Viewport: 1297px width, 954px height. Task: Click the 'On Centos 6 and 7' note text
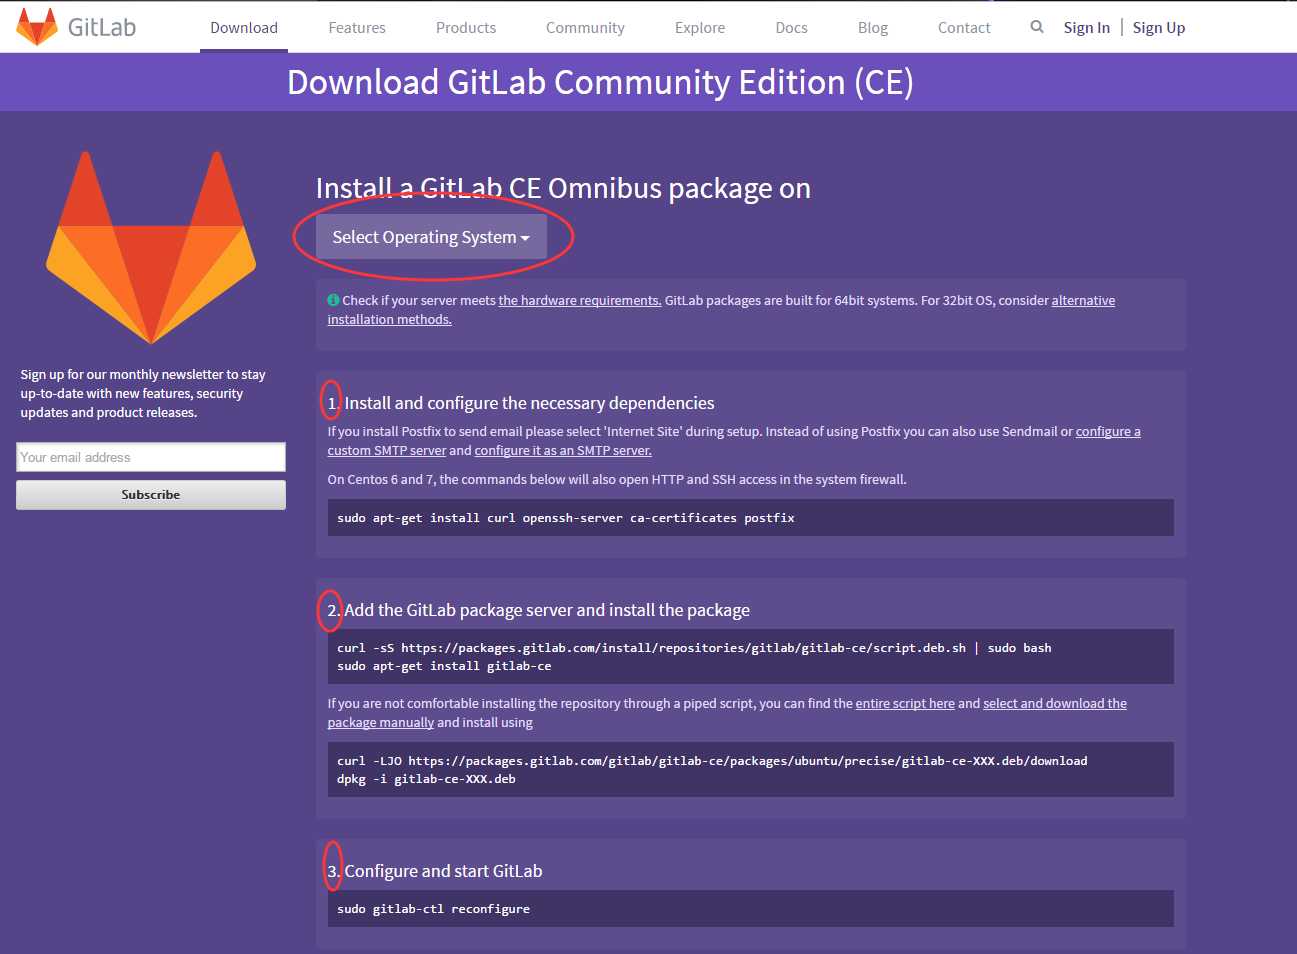(x=617, y=479)
